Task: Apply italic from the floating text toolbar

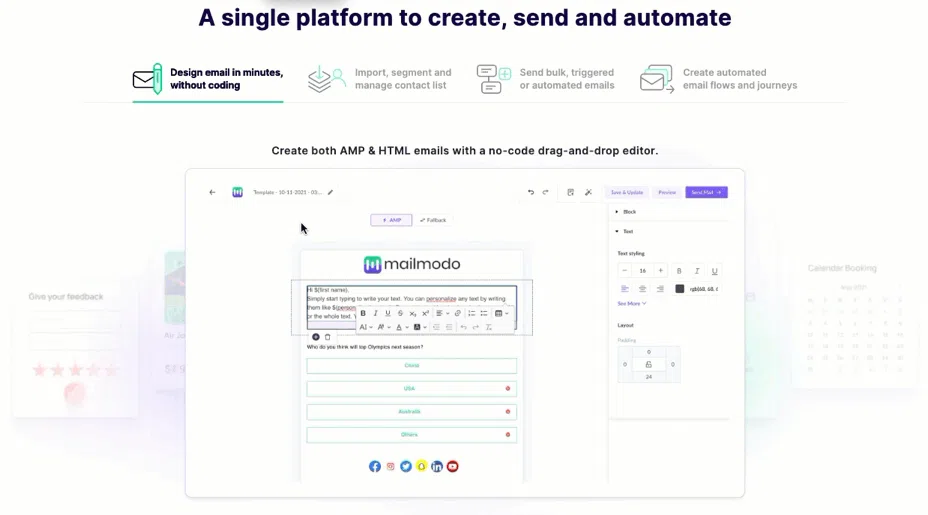Action: coord(375,314)
